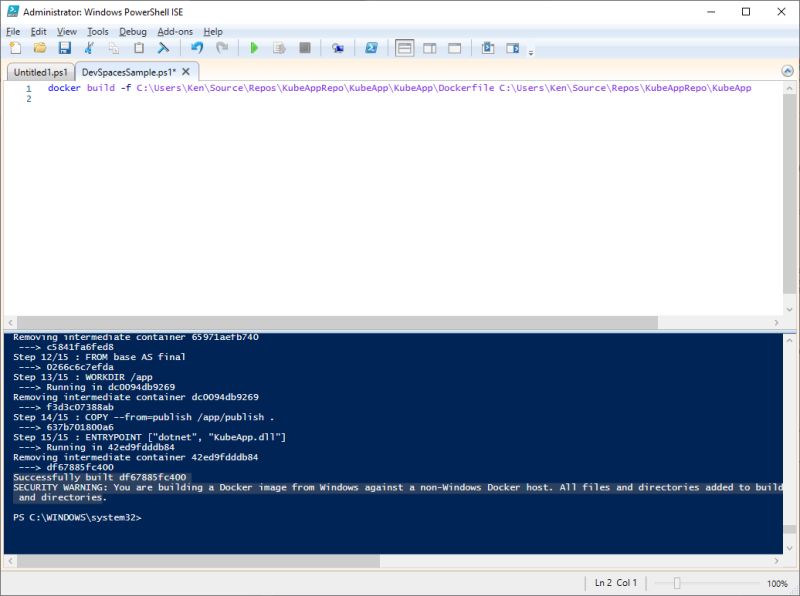Image resolution: width=800 pixels, height=596 pixels.
Task: Click the PowerShell ISE title bar icon
Action: coord(13,11)
